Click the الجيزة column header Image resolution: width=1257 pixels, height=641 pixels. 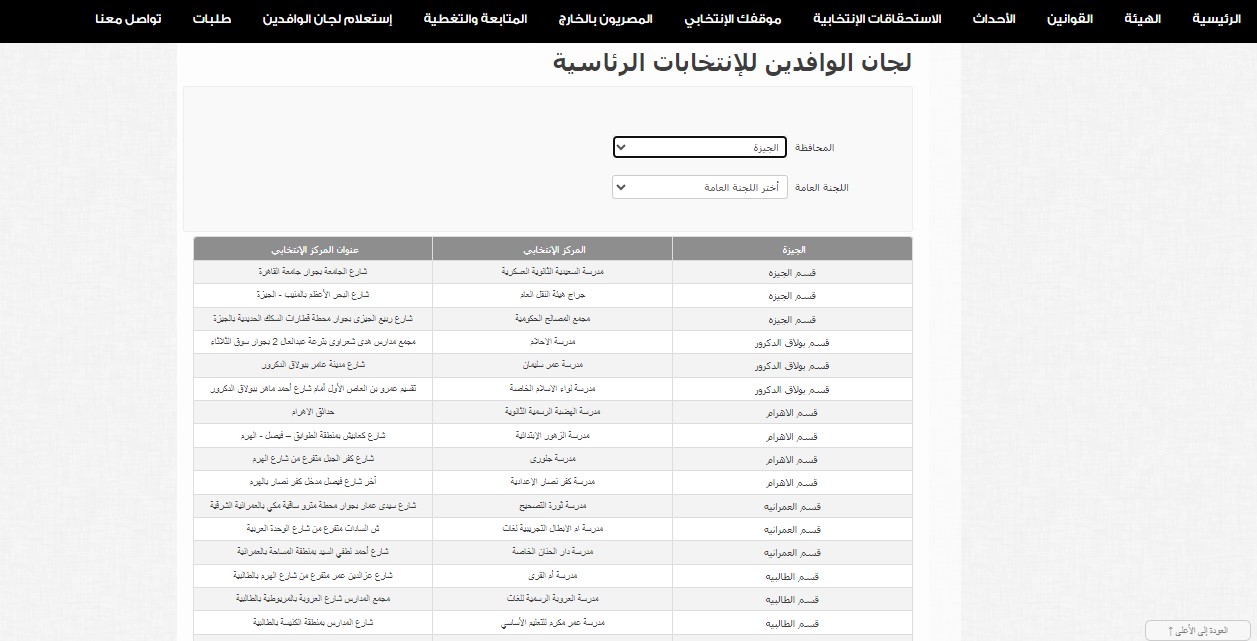click(793, 249)
